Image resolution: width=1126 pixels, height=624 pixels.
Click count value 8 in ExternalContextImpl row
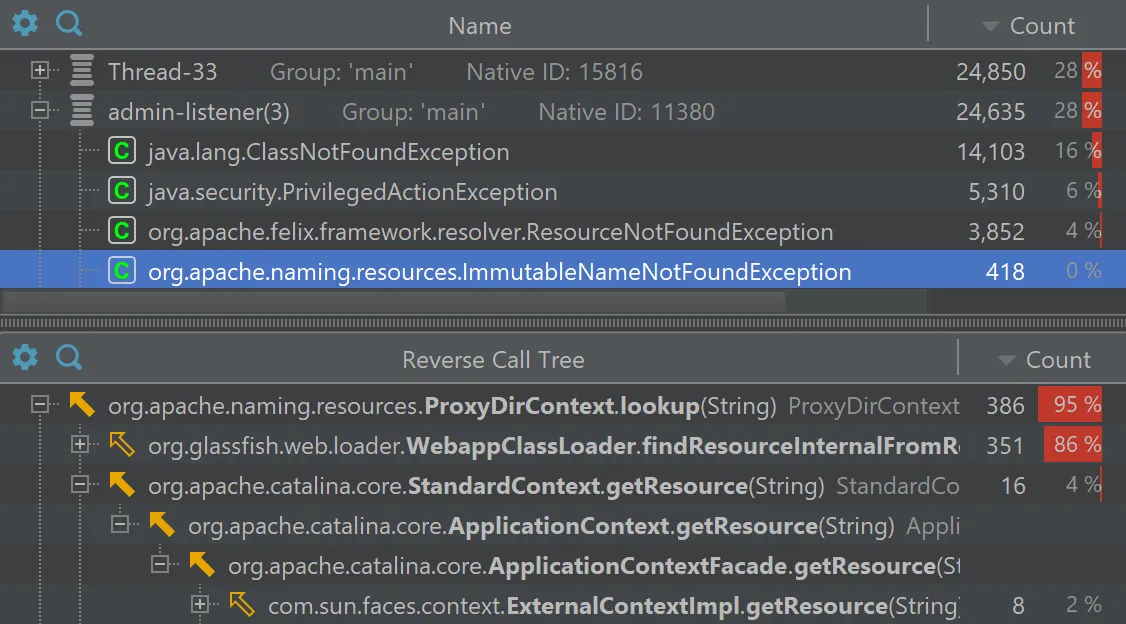pyautogui.click(x=1018, y=605)
